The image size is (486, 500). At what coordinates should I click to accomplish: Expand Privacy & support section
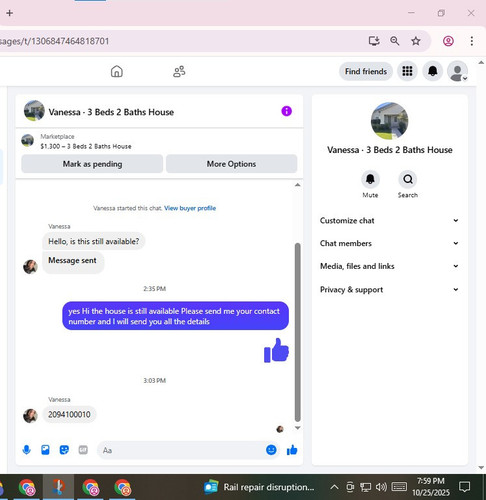point(389,289)
